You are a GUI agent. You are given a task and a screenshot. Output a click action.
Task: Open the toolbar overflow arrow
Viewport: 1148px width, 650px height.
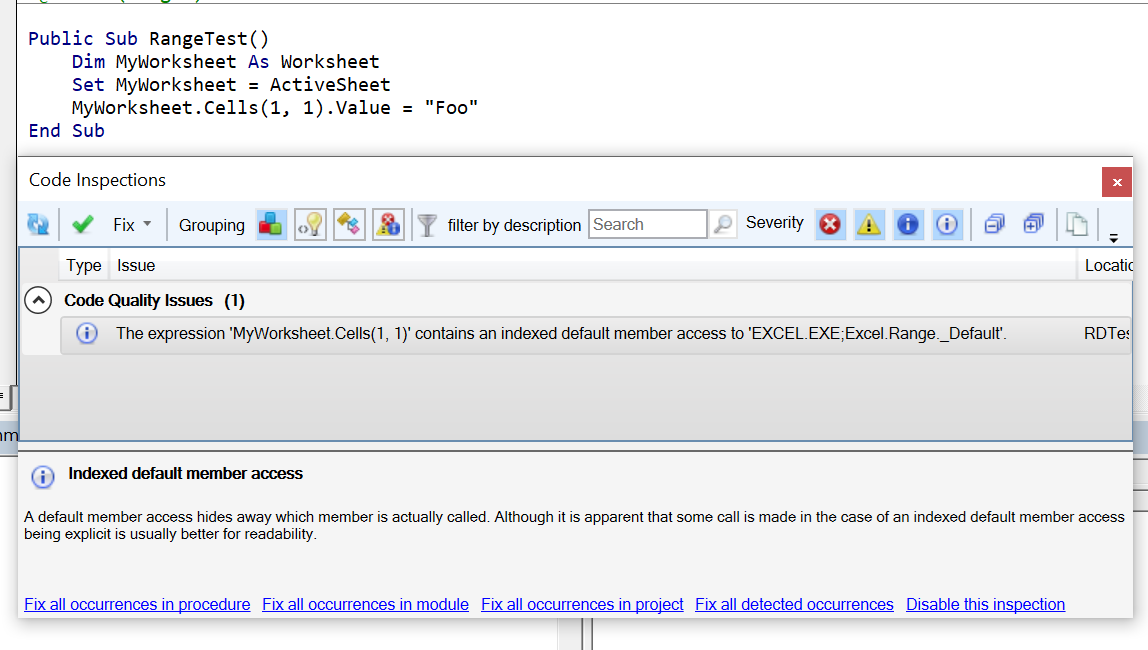coord(1114,238)
